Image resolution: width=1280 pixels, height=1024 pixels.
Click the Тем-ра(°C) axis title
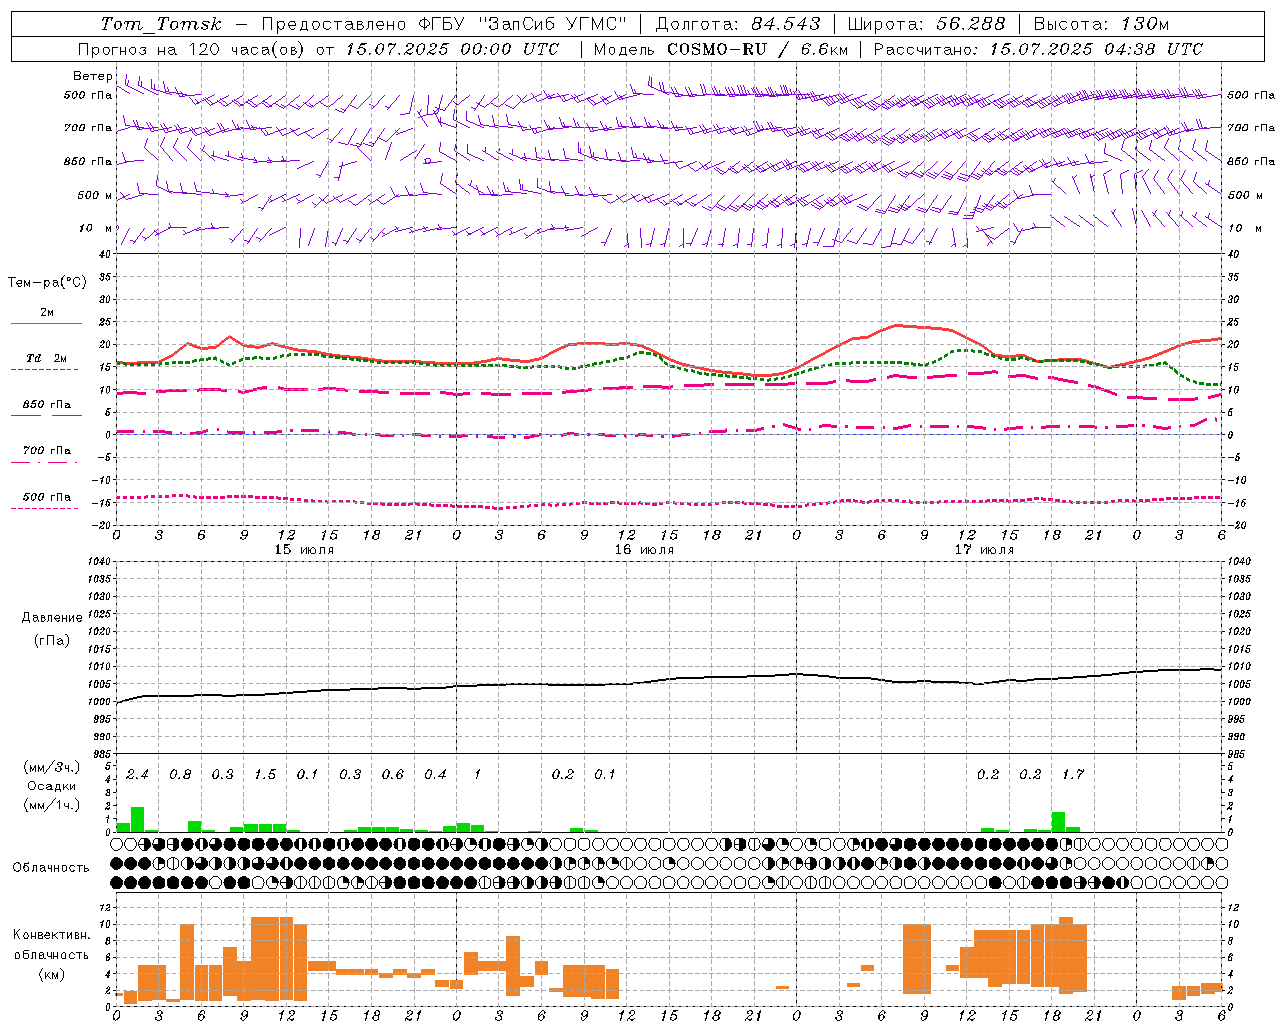(x=47, y=283)
